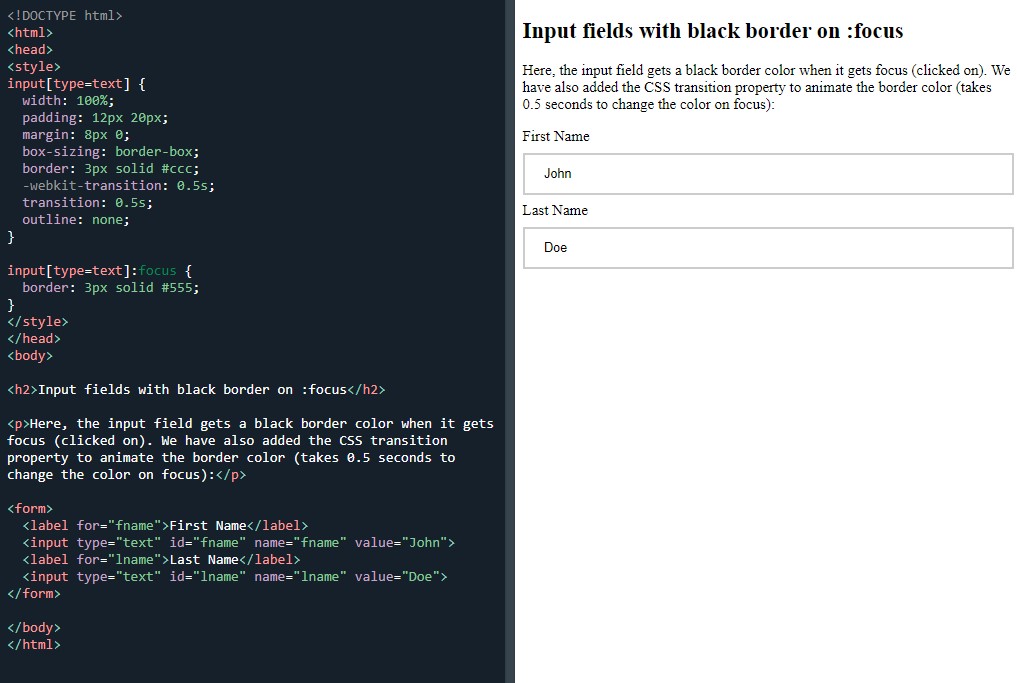
Task: Click the width: 100% property in the code
Action: coord(60,100)
